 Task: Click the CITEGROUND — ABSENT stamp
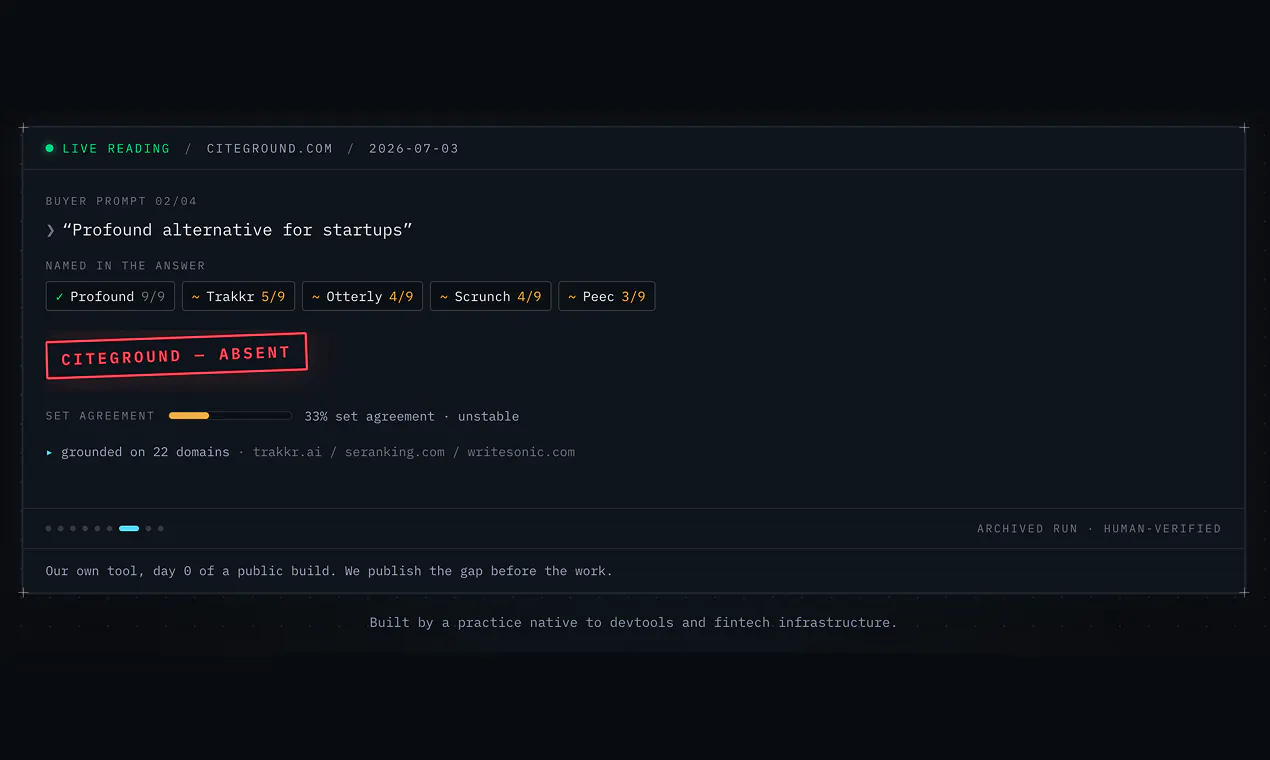176,355
